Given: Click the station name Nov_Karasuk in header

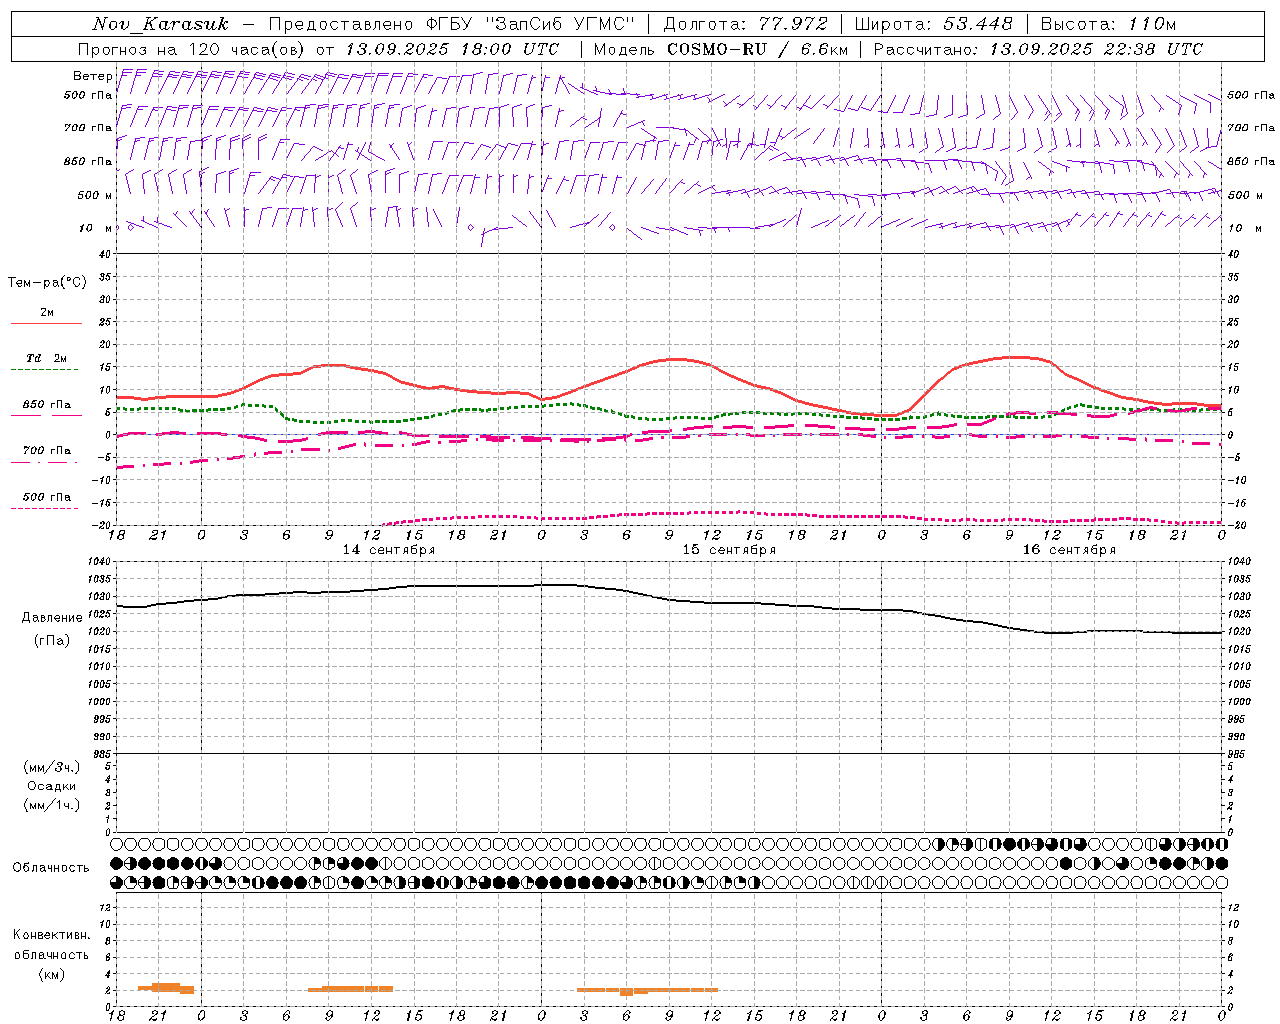Looking at the screenshot, I should click(x=160, y=24).
